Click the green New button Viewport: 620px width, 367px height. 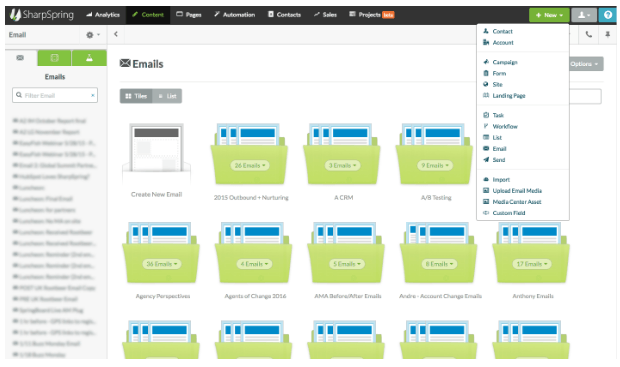tap(549, 15)
